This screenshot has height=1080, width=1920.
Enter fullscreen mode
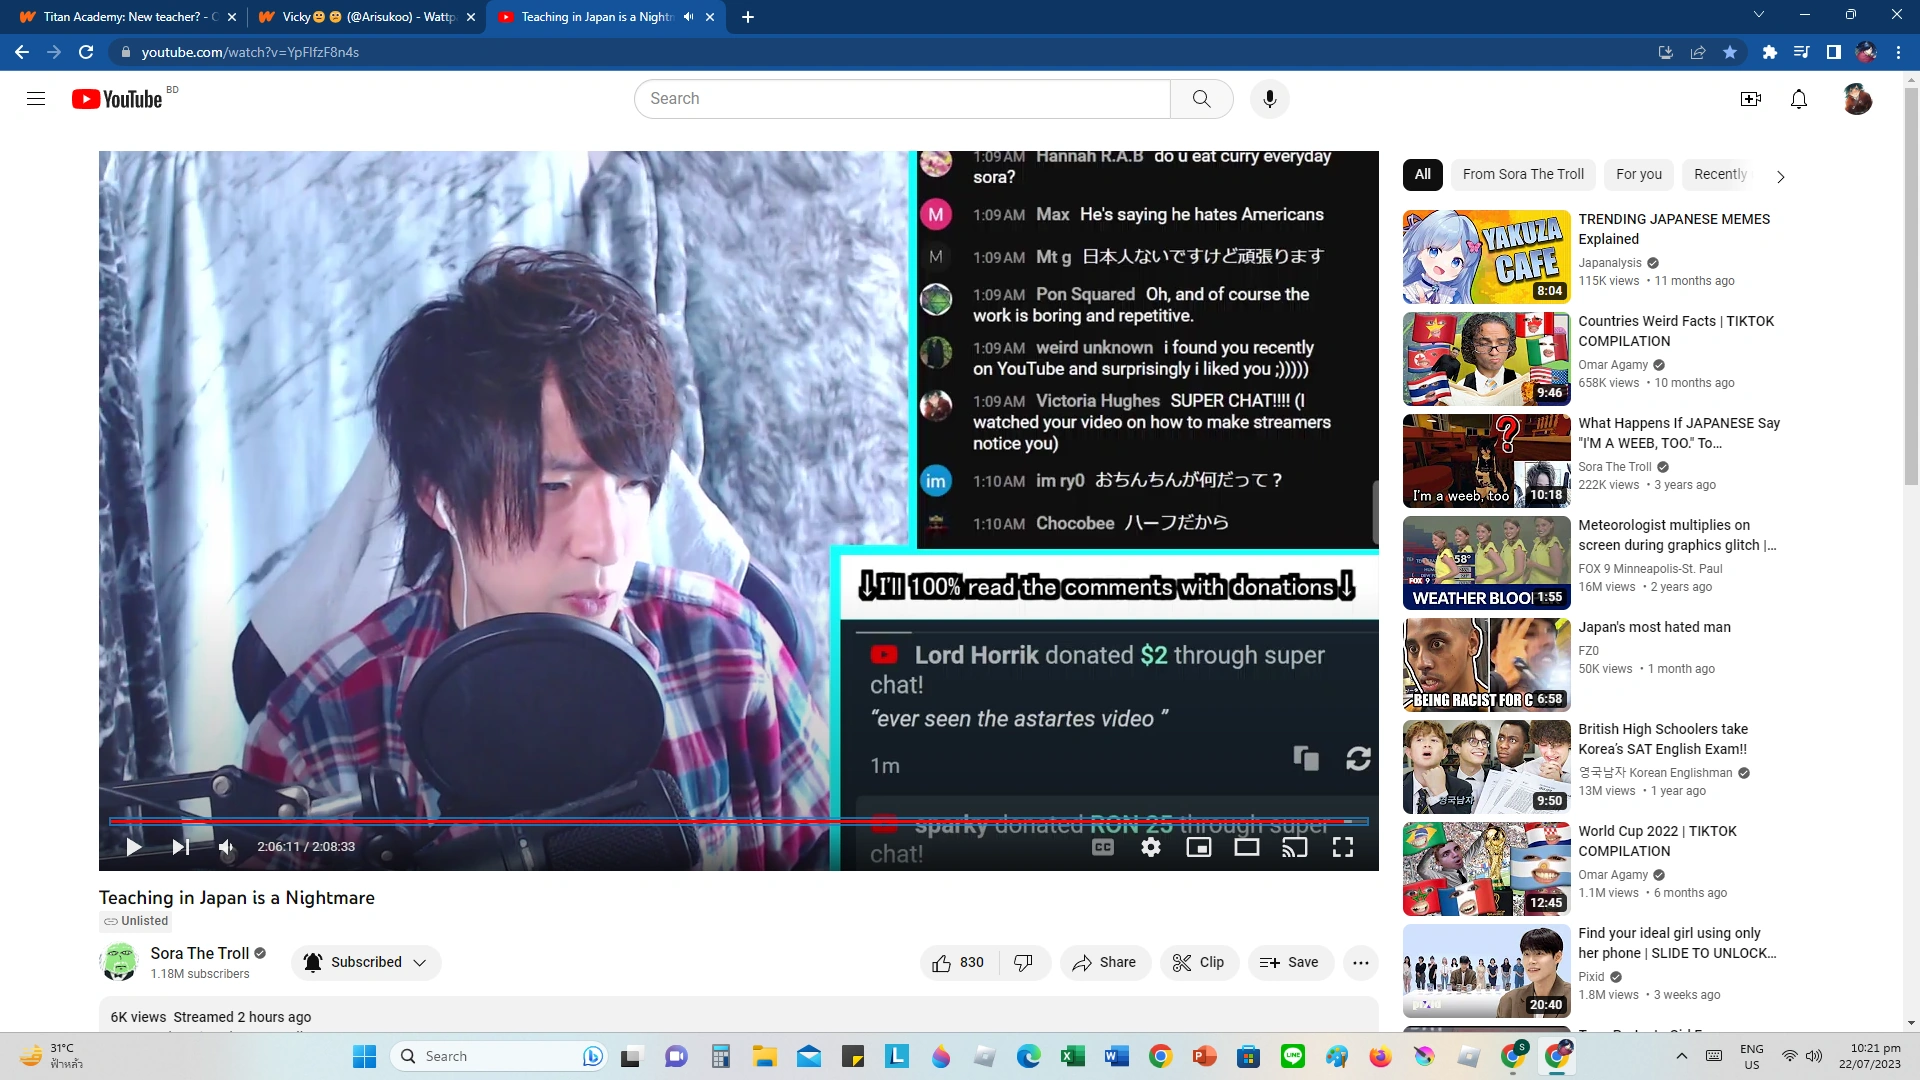click(1342, 846)
